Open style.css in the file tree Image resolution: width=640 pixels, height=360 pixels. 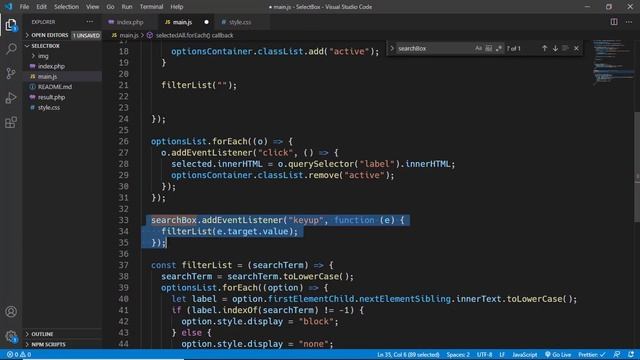tap(49, 107)
